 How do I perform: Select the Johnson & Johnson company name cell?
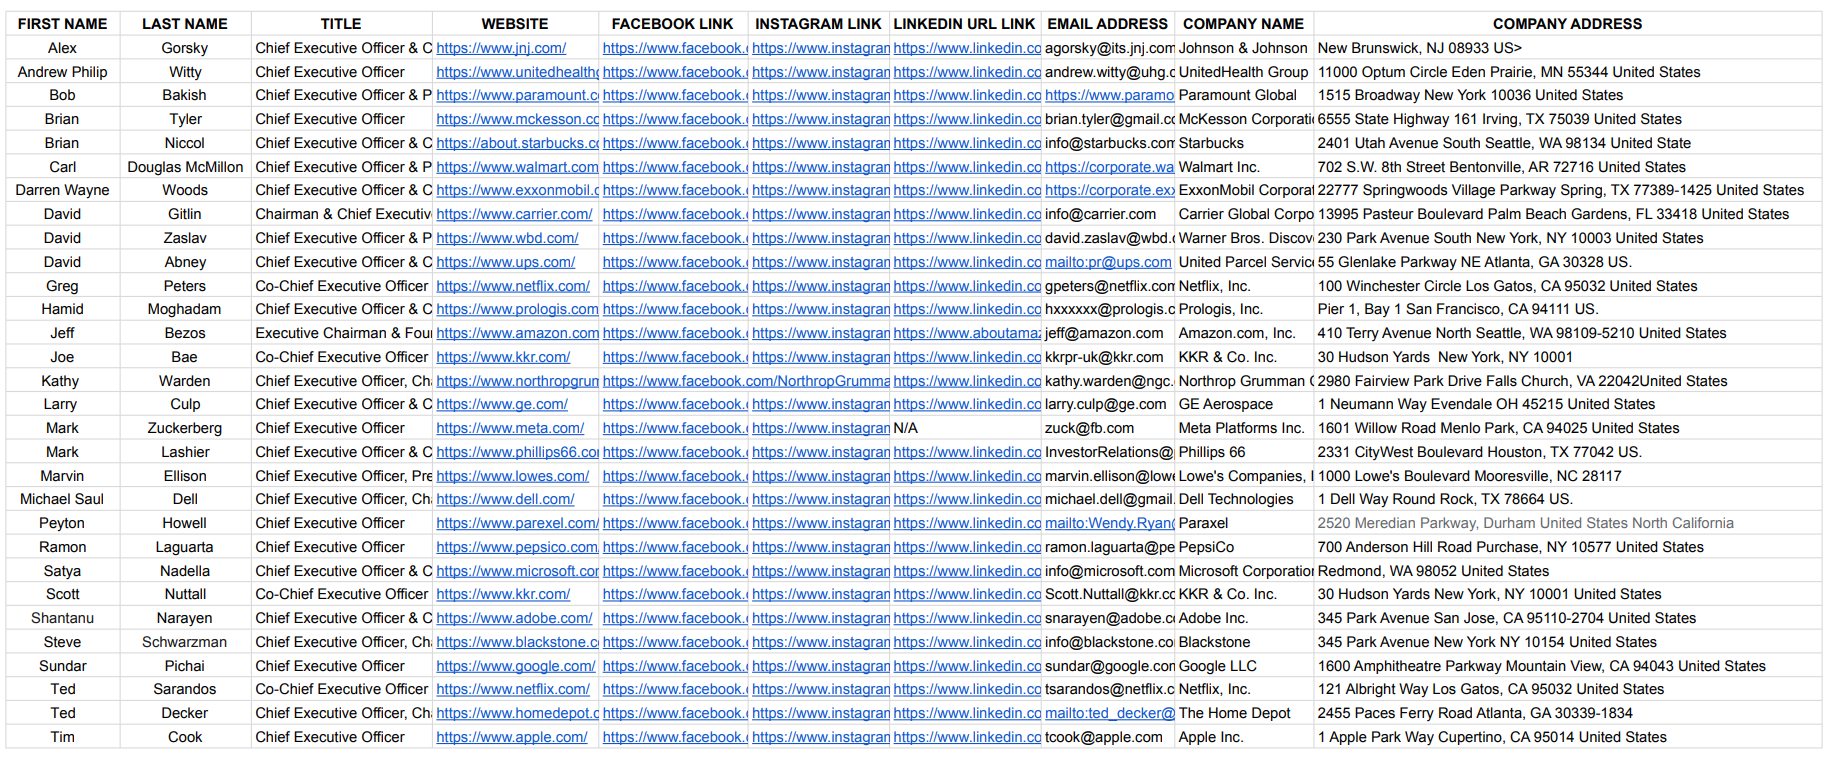pyautogui.click(x=1244, y=48)
